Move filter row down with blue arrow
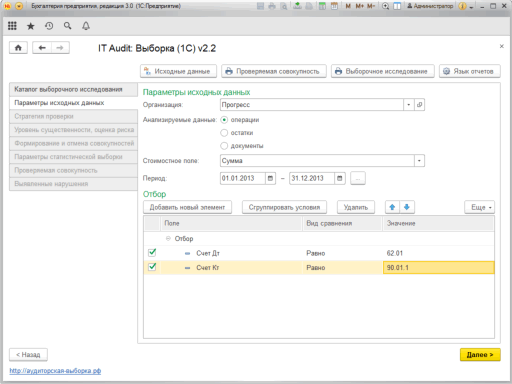This screenshot has width=512, height=384. 407,207
